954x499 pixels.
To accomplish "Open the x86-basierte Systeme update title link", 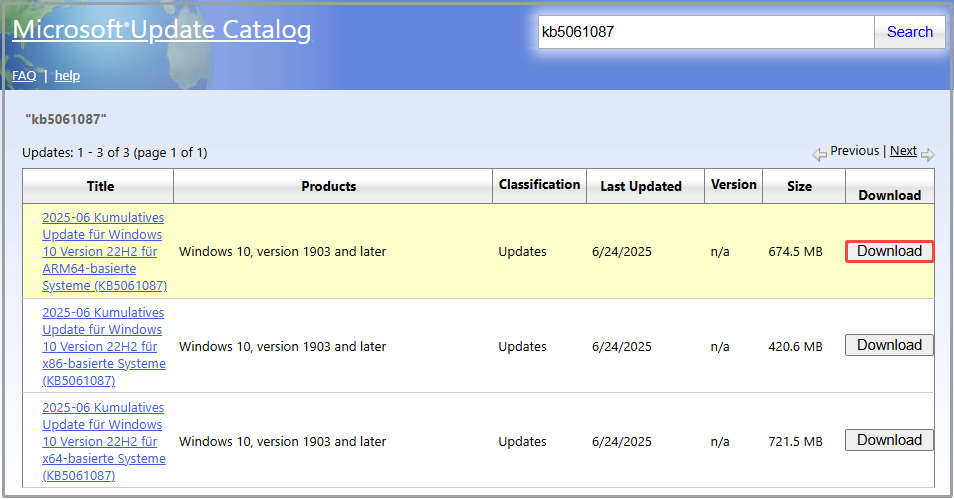I will click(x=104, y=346).
